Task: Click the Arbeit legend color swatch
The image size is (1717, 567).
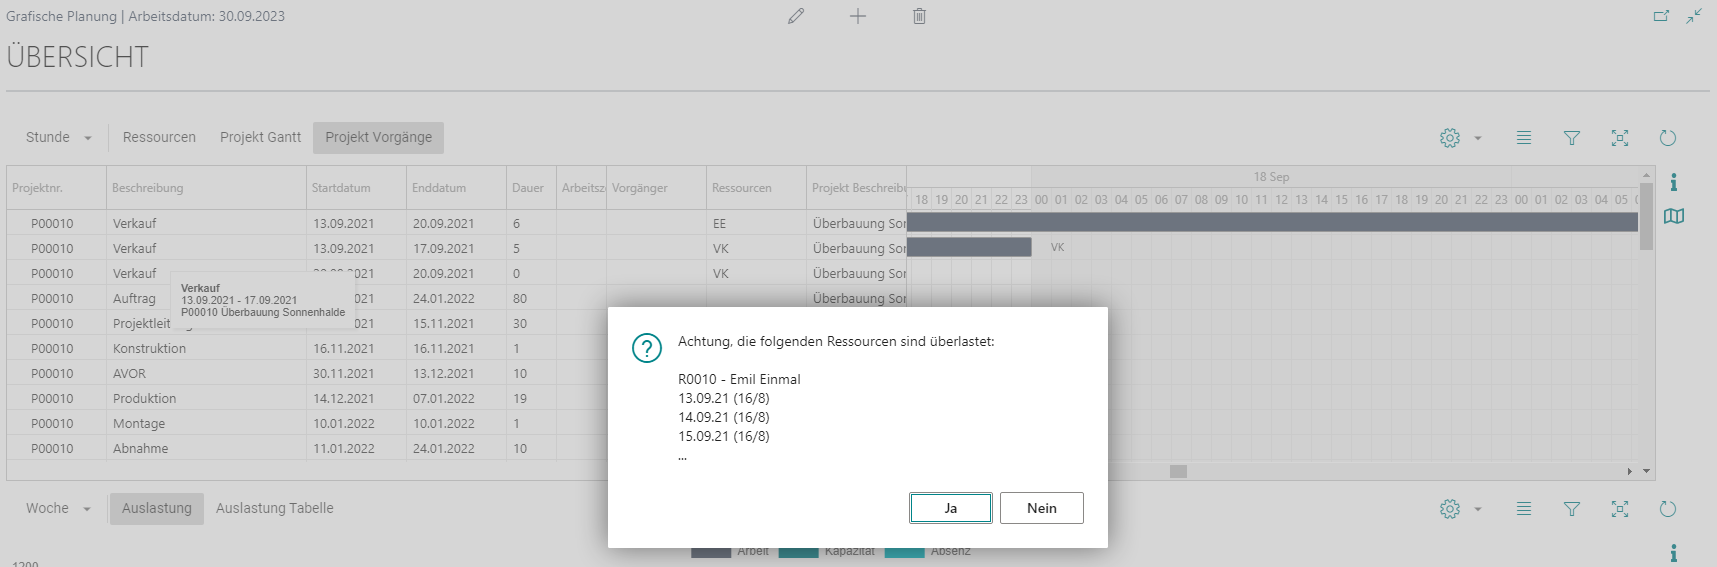Action: tap(711, 552)
